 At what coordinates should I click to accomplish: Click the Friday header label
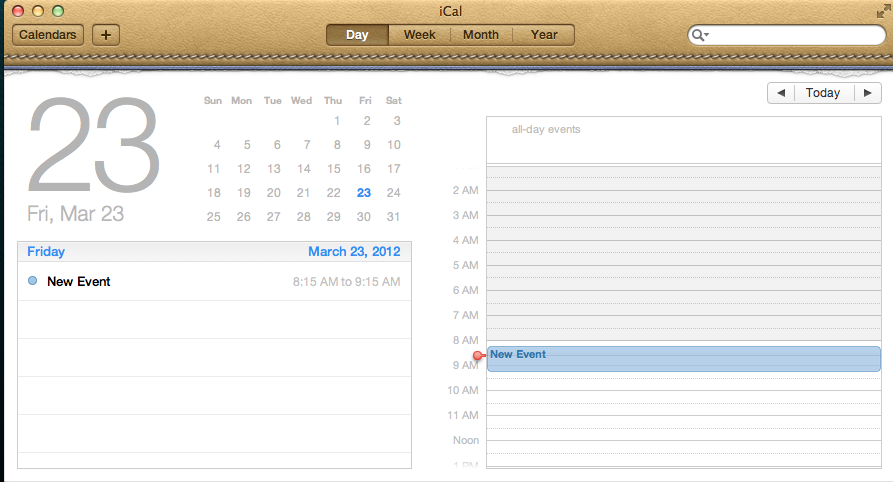tap(46, 251)
